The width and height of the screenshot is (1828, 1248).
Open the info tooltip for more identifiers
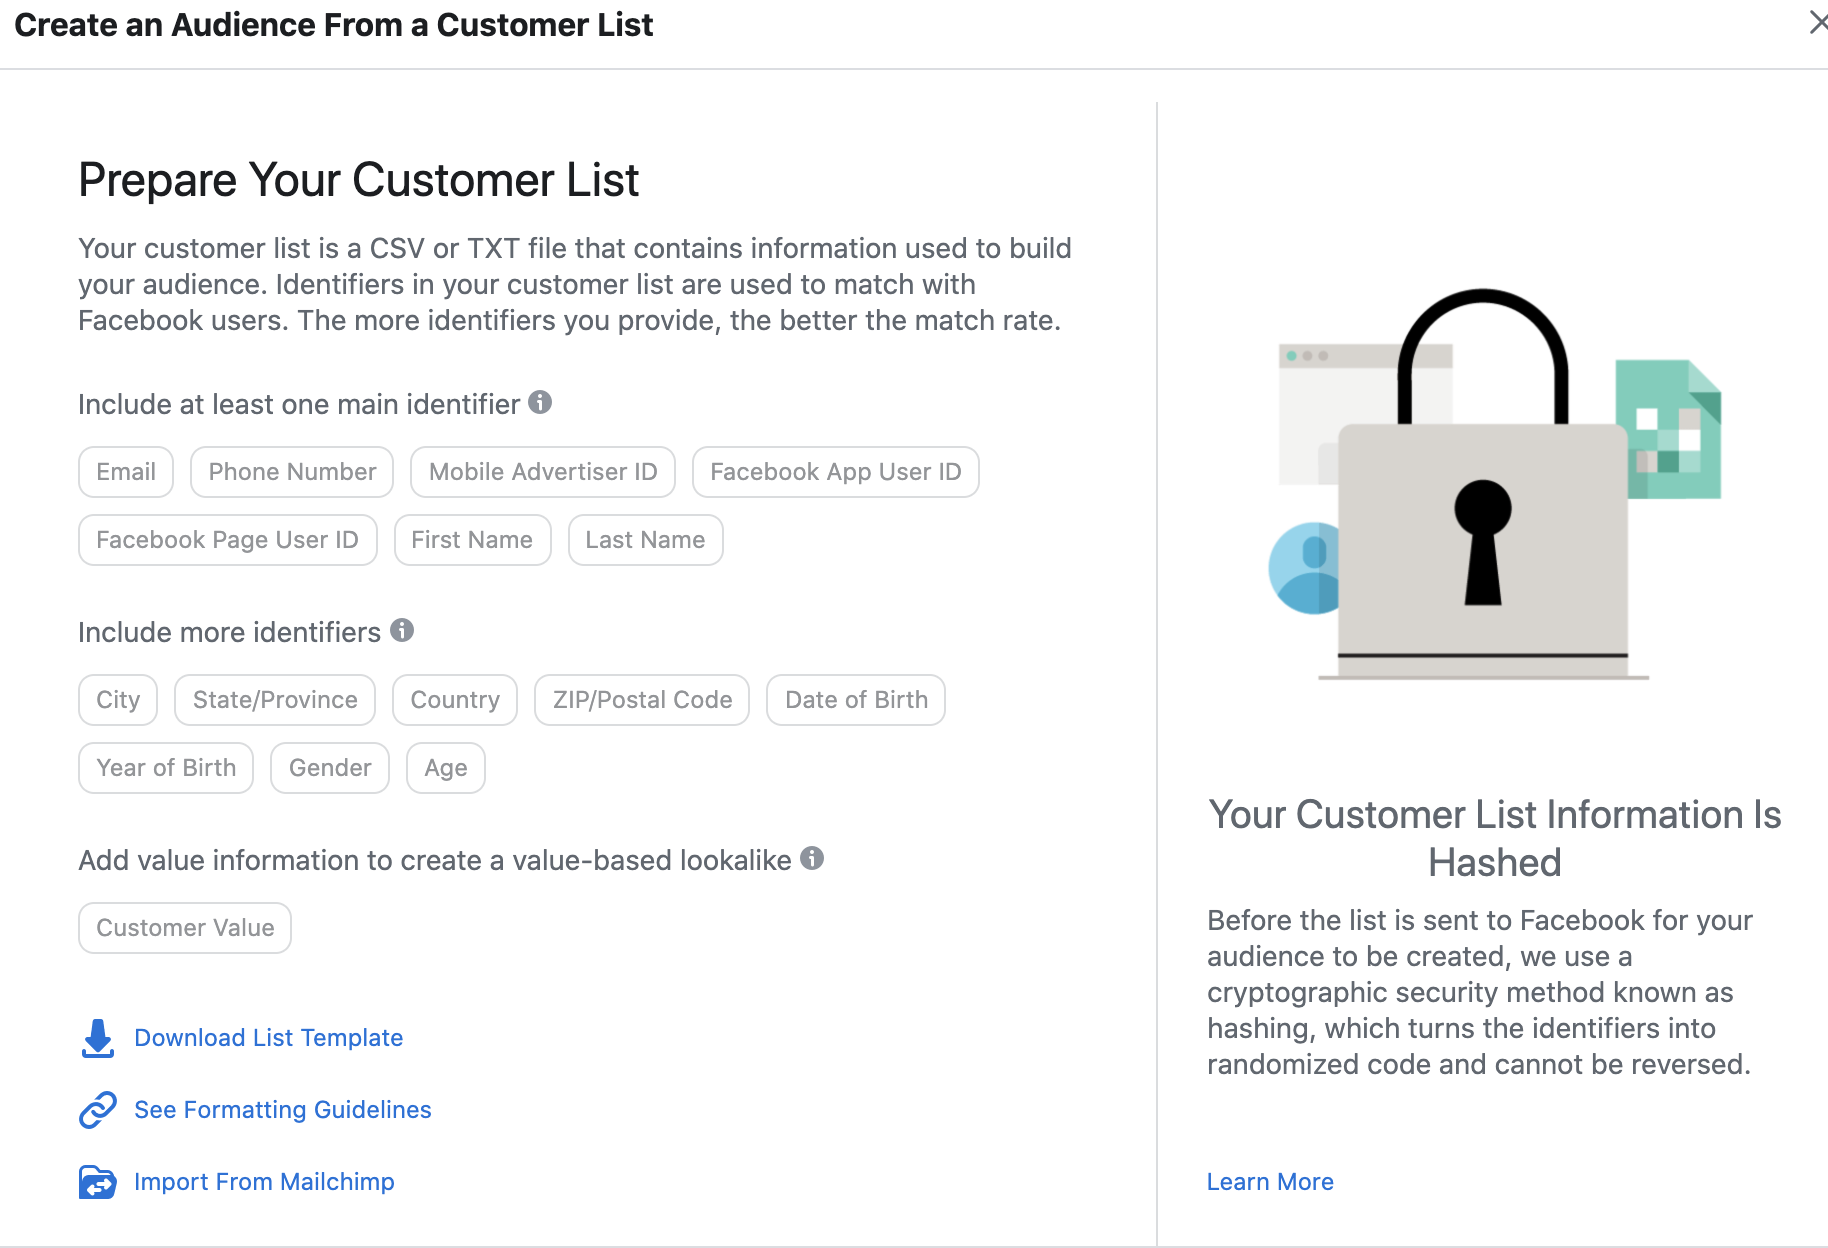point(403,631)
